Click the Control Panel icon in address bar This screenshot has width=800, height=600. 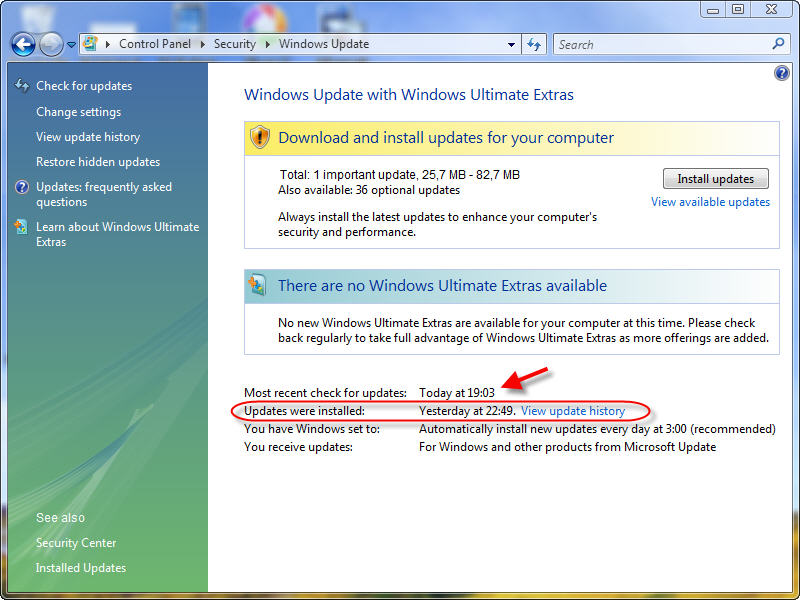pyautogui.click(x=91, y=44)
